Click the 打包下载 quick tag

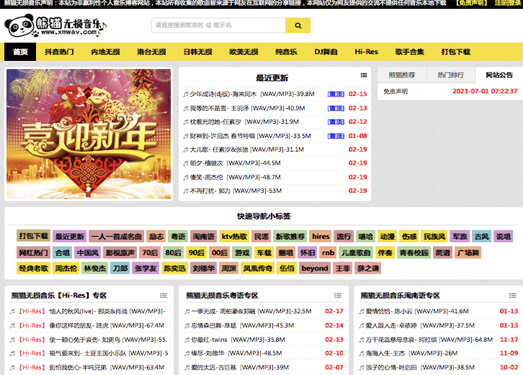pos(33,236)
